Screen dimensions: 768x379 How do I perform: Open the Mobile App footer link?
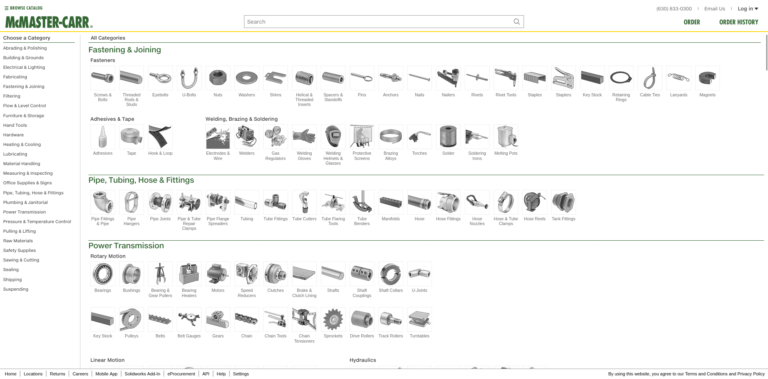pos(106,374)
